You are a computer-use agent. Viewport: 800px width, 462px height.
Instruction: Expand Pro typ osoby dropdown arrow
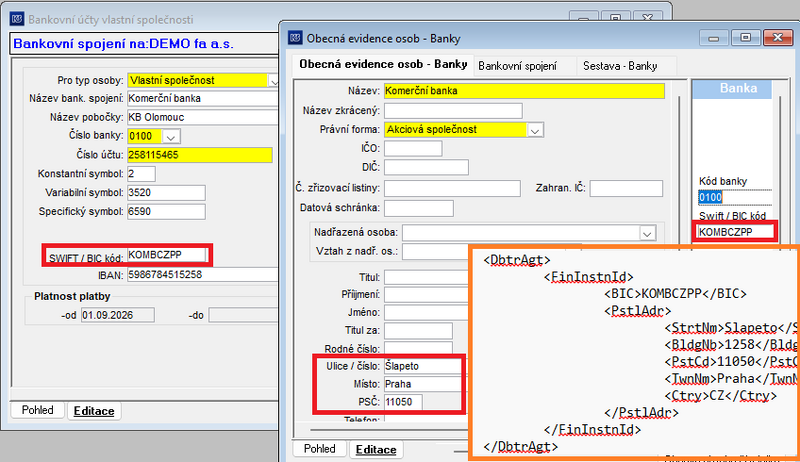pyautogui.click(x=273, y=81)
